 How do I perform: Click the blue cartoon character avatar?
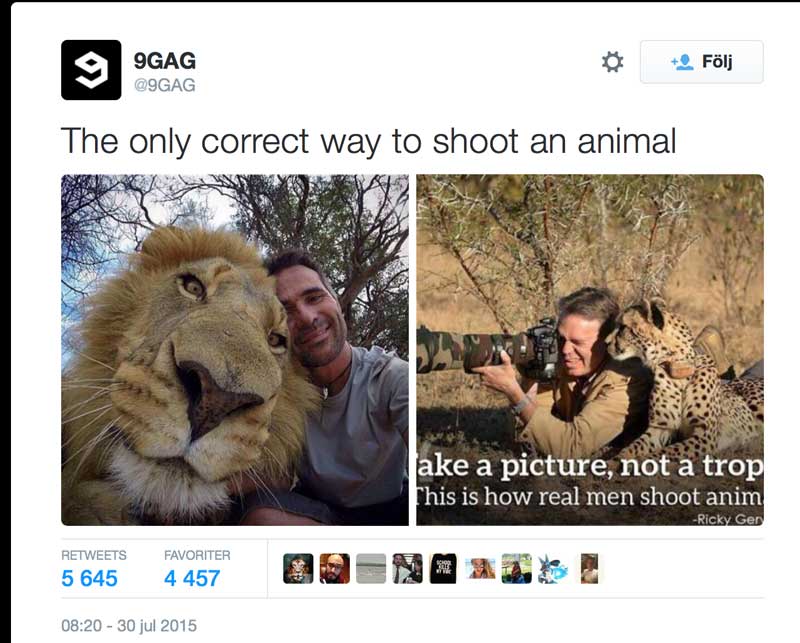click(x=552, y=568)
